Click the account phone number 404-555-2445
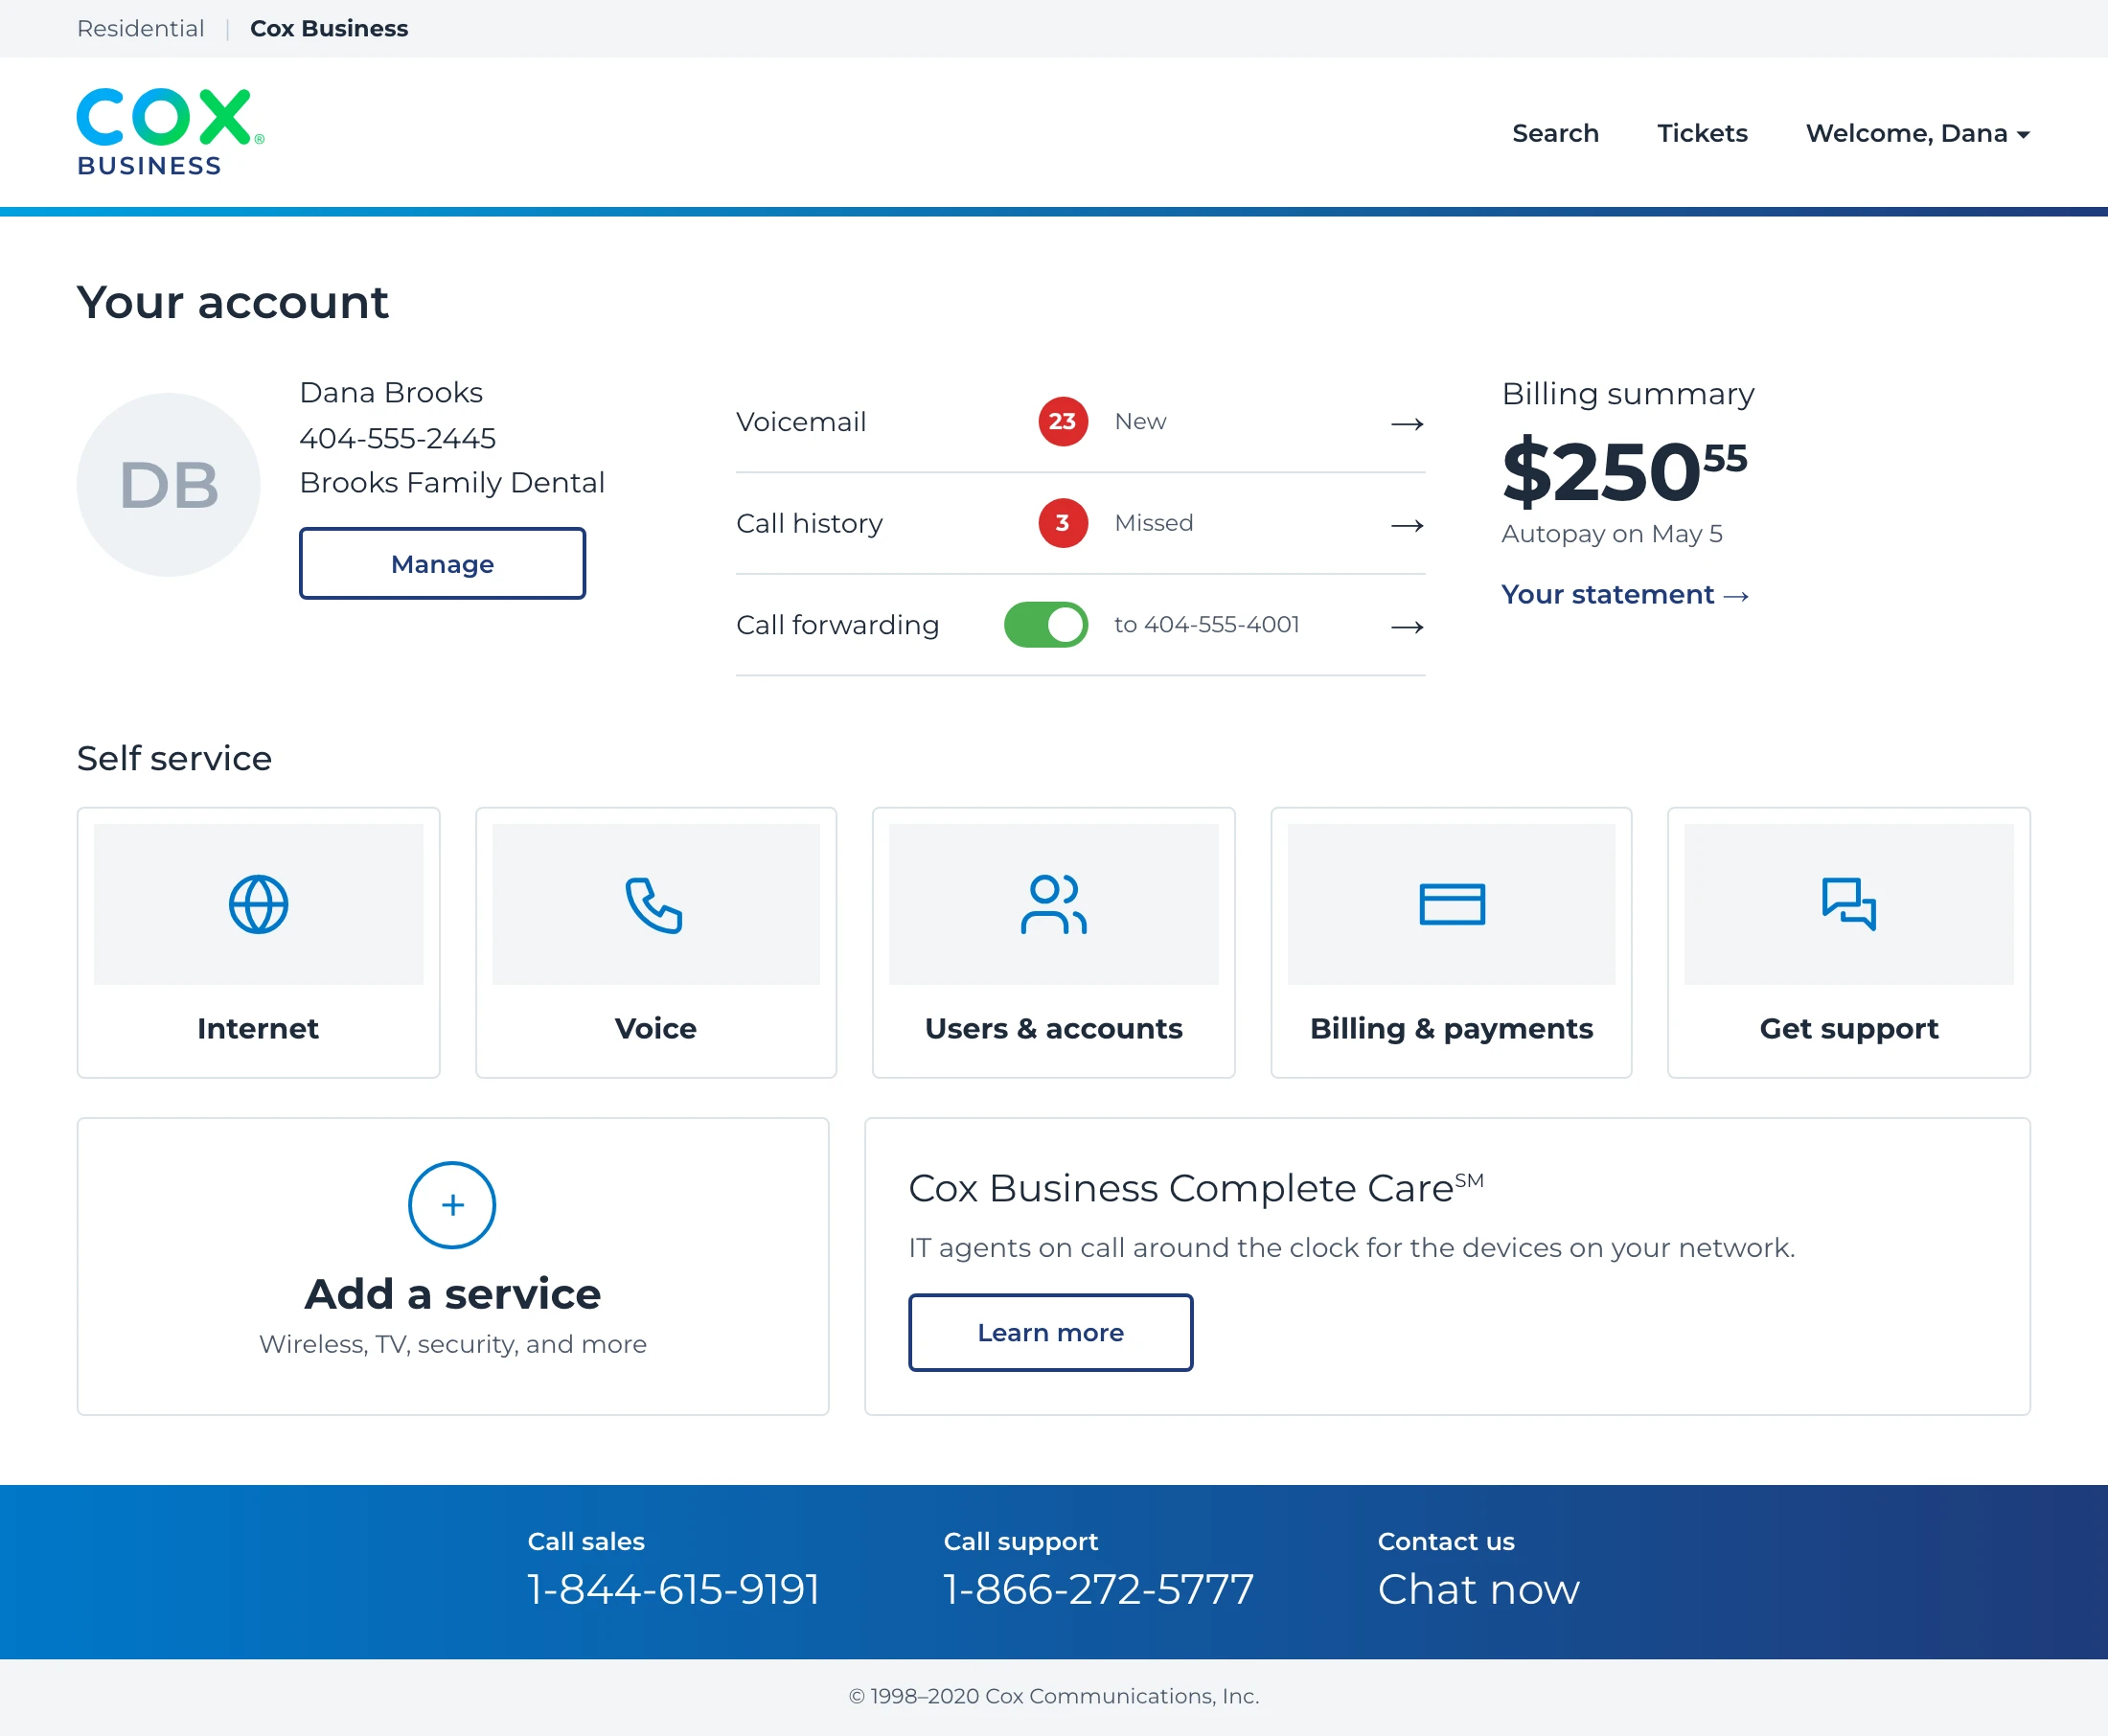This screenshot has height=1736, width=2108. (x=398, y=438)
